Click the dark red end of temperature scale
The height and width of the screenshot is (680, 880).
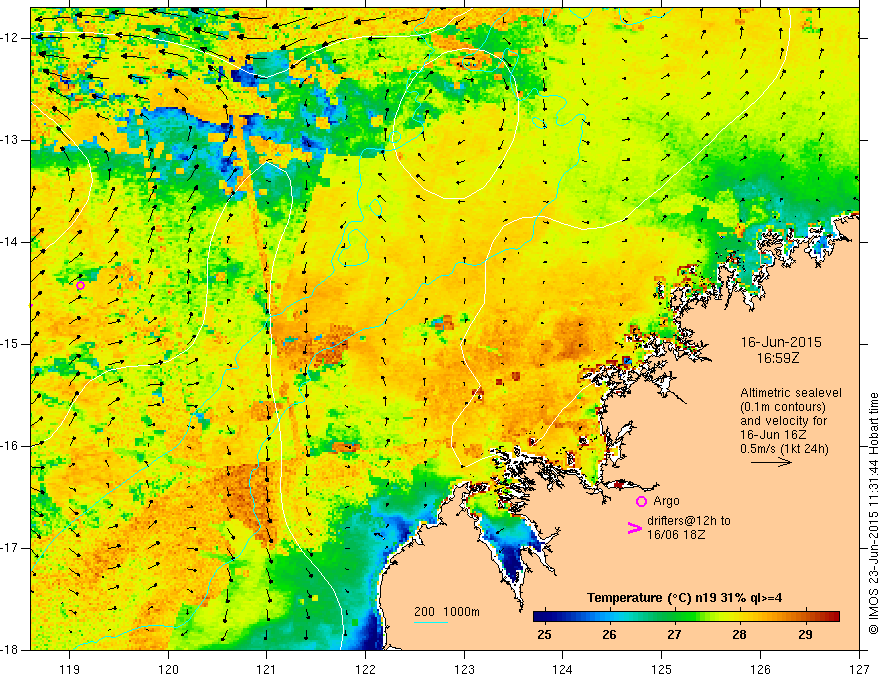835,617
